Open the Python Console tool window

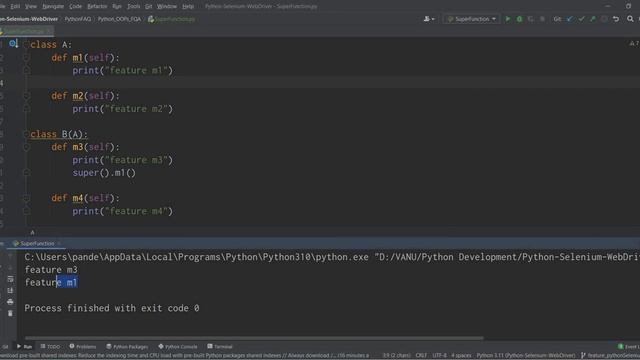pyautogui.click(x=178, y=347)
